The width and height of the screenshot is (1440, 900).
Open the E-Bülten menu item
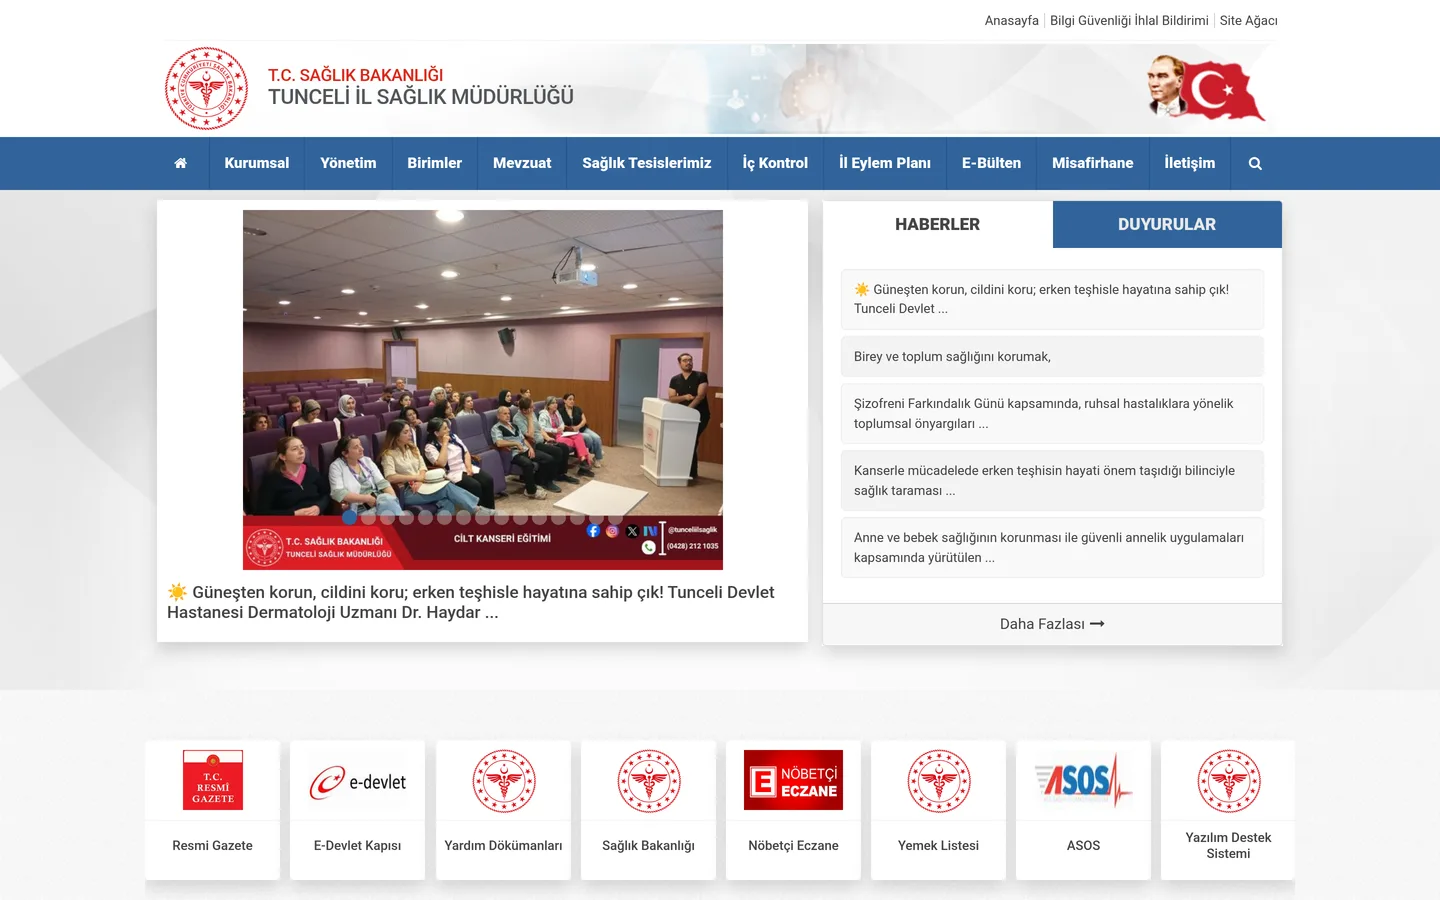click(x=992, y=163)
